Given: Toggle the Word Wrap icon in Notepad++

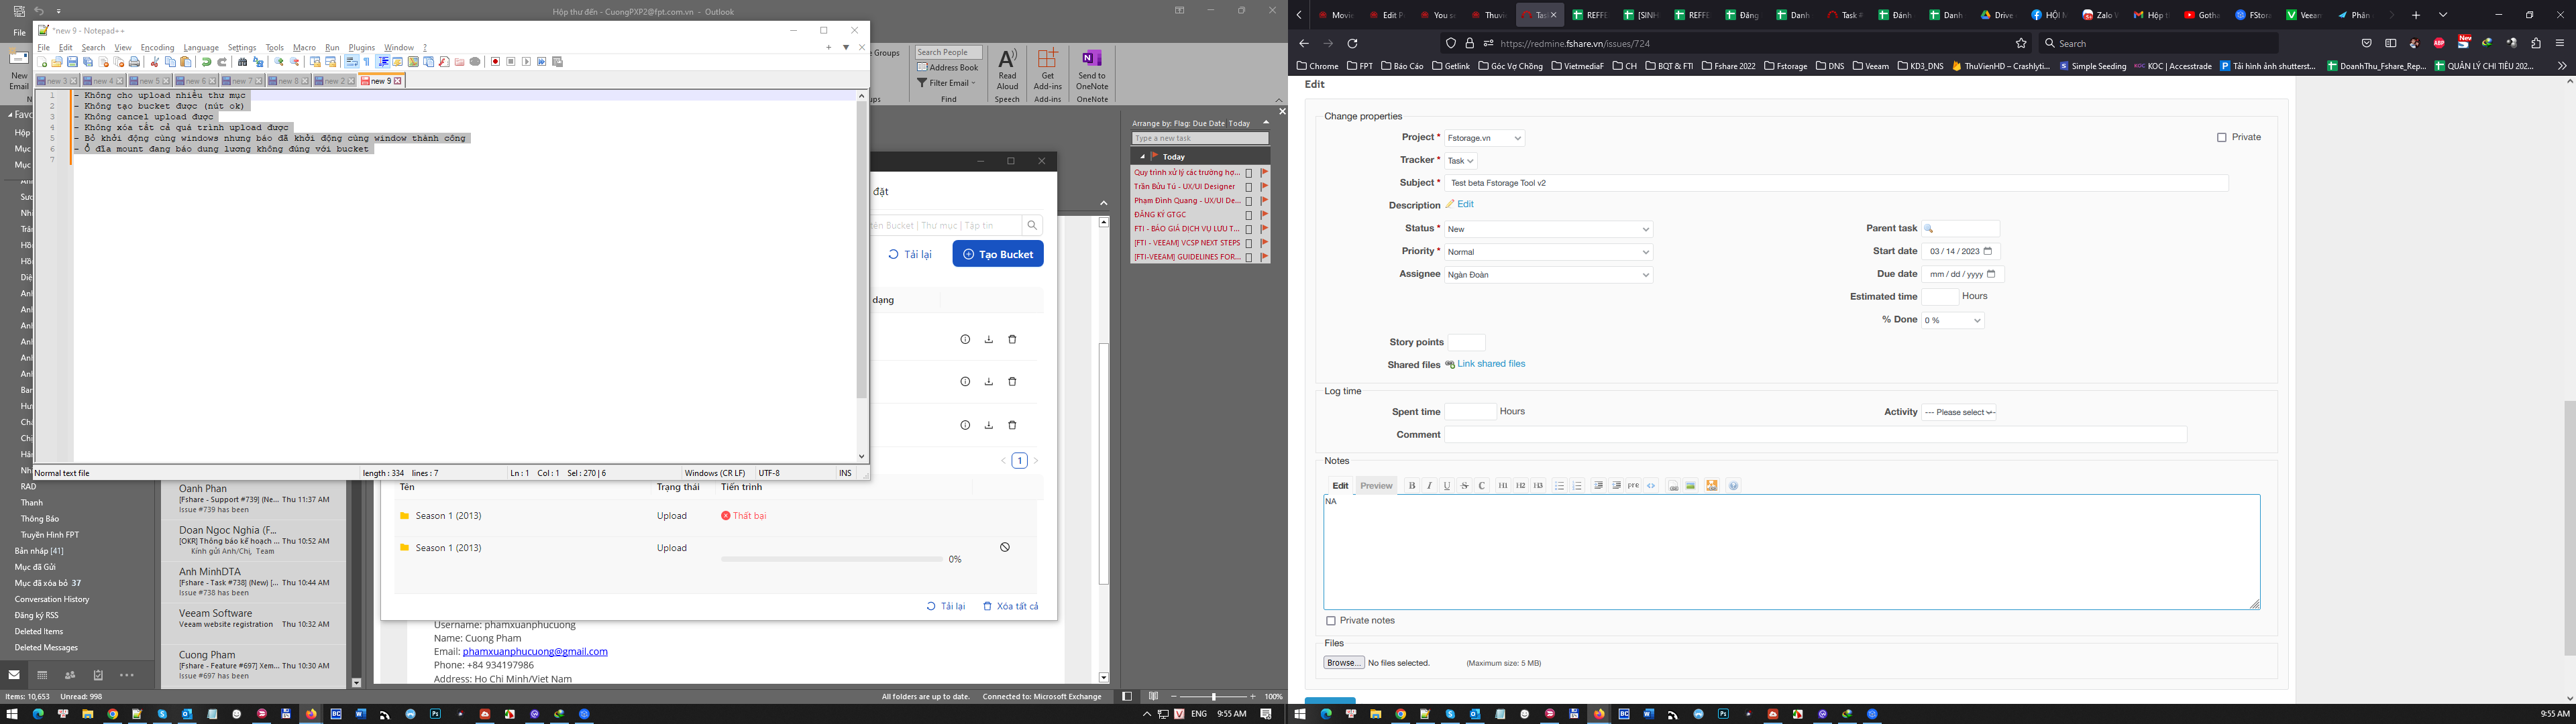Looking at the screenshot, I should 352,62.
